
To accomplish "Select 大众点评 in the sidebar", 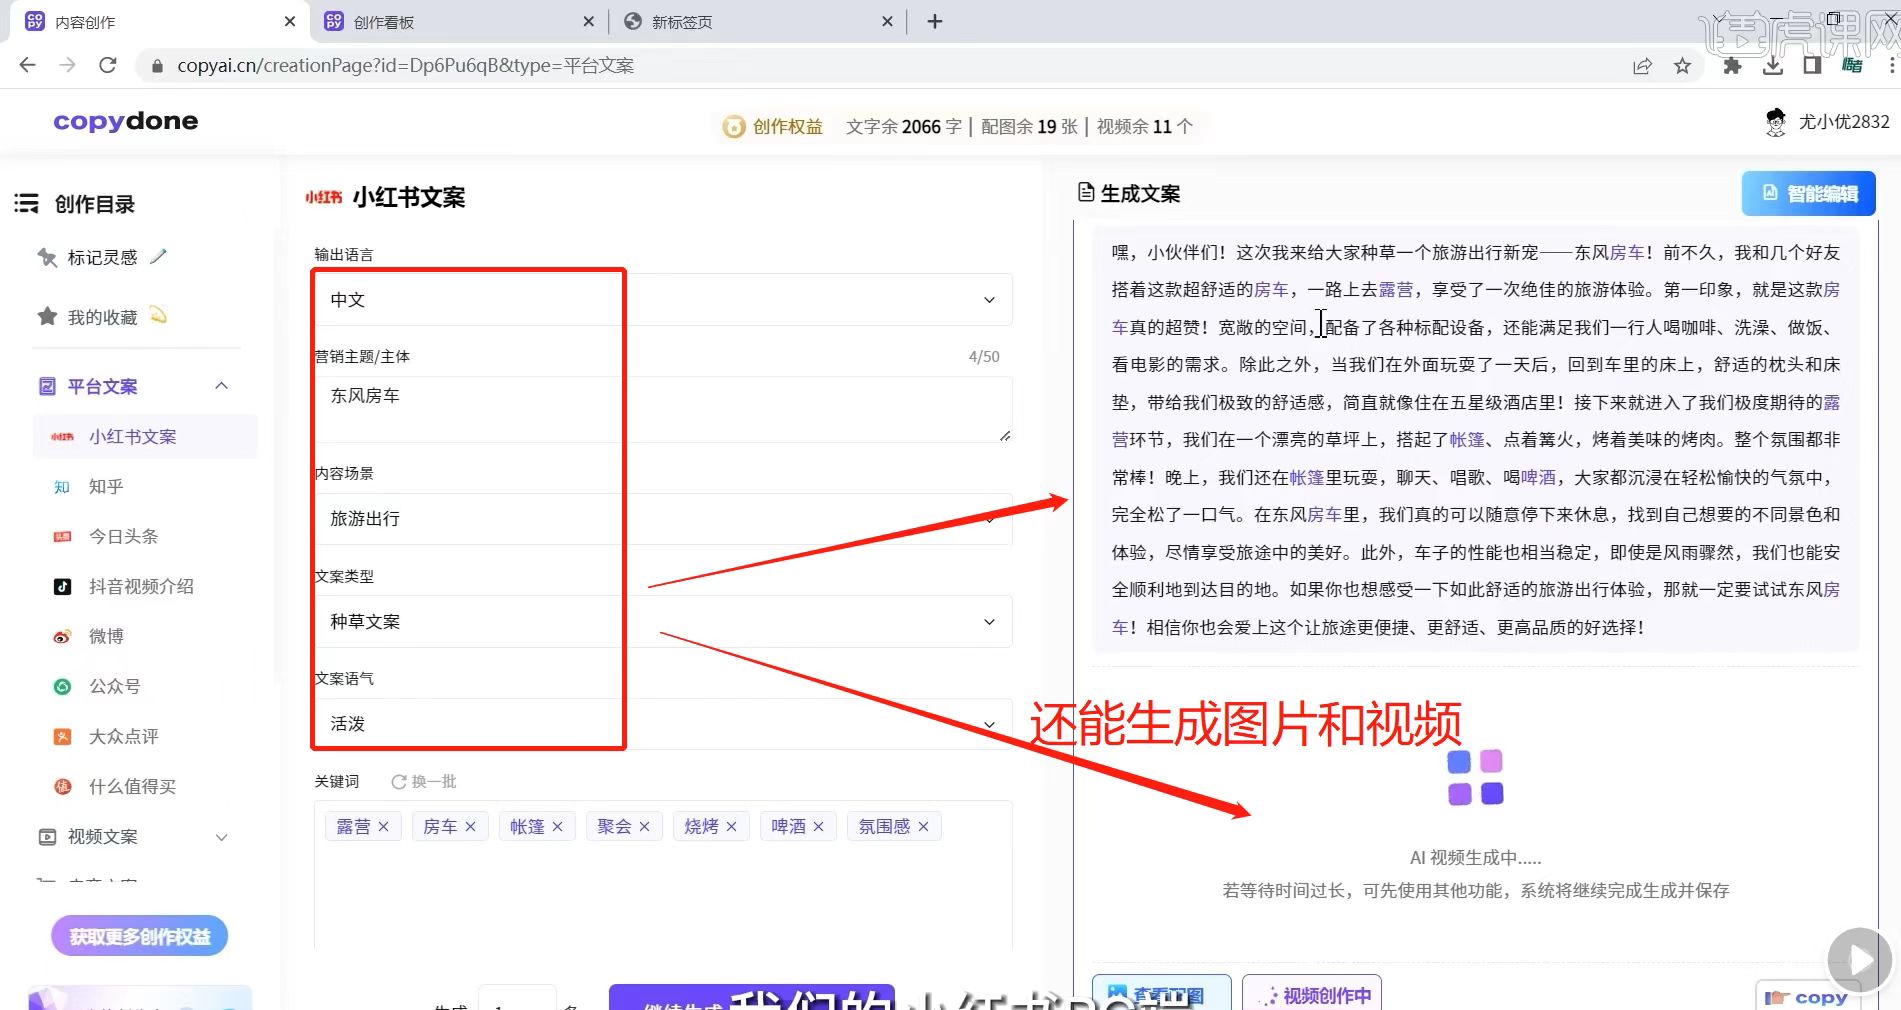I will (x=124, y=737).
